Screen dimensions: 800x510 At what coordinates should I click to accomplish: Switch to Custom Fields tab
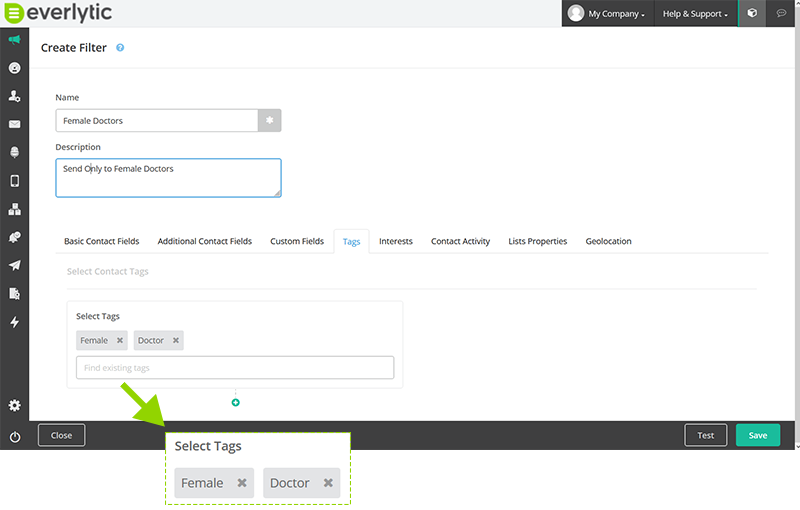point(297,241)
